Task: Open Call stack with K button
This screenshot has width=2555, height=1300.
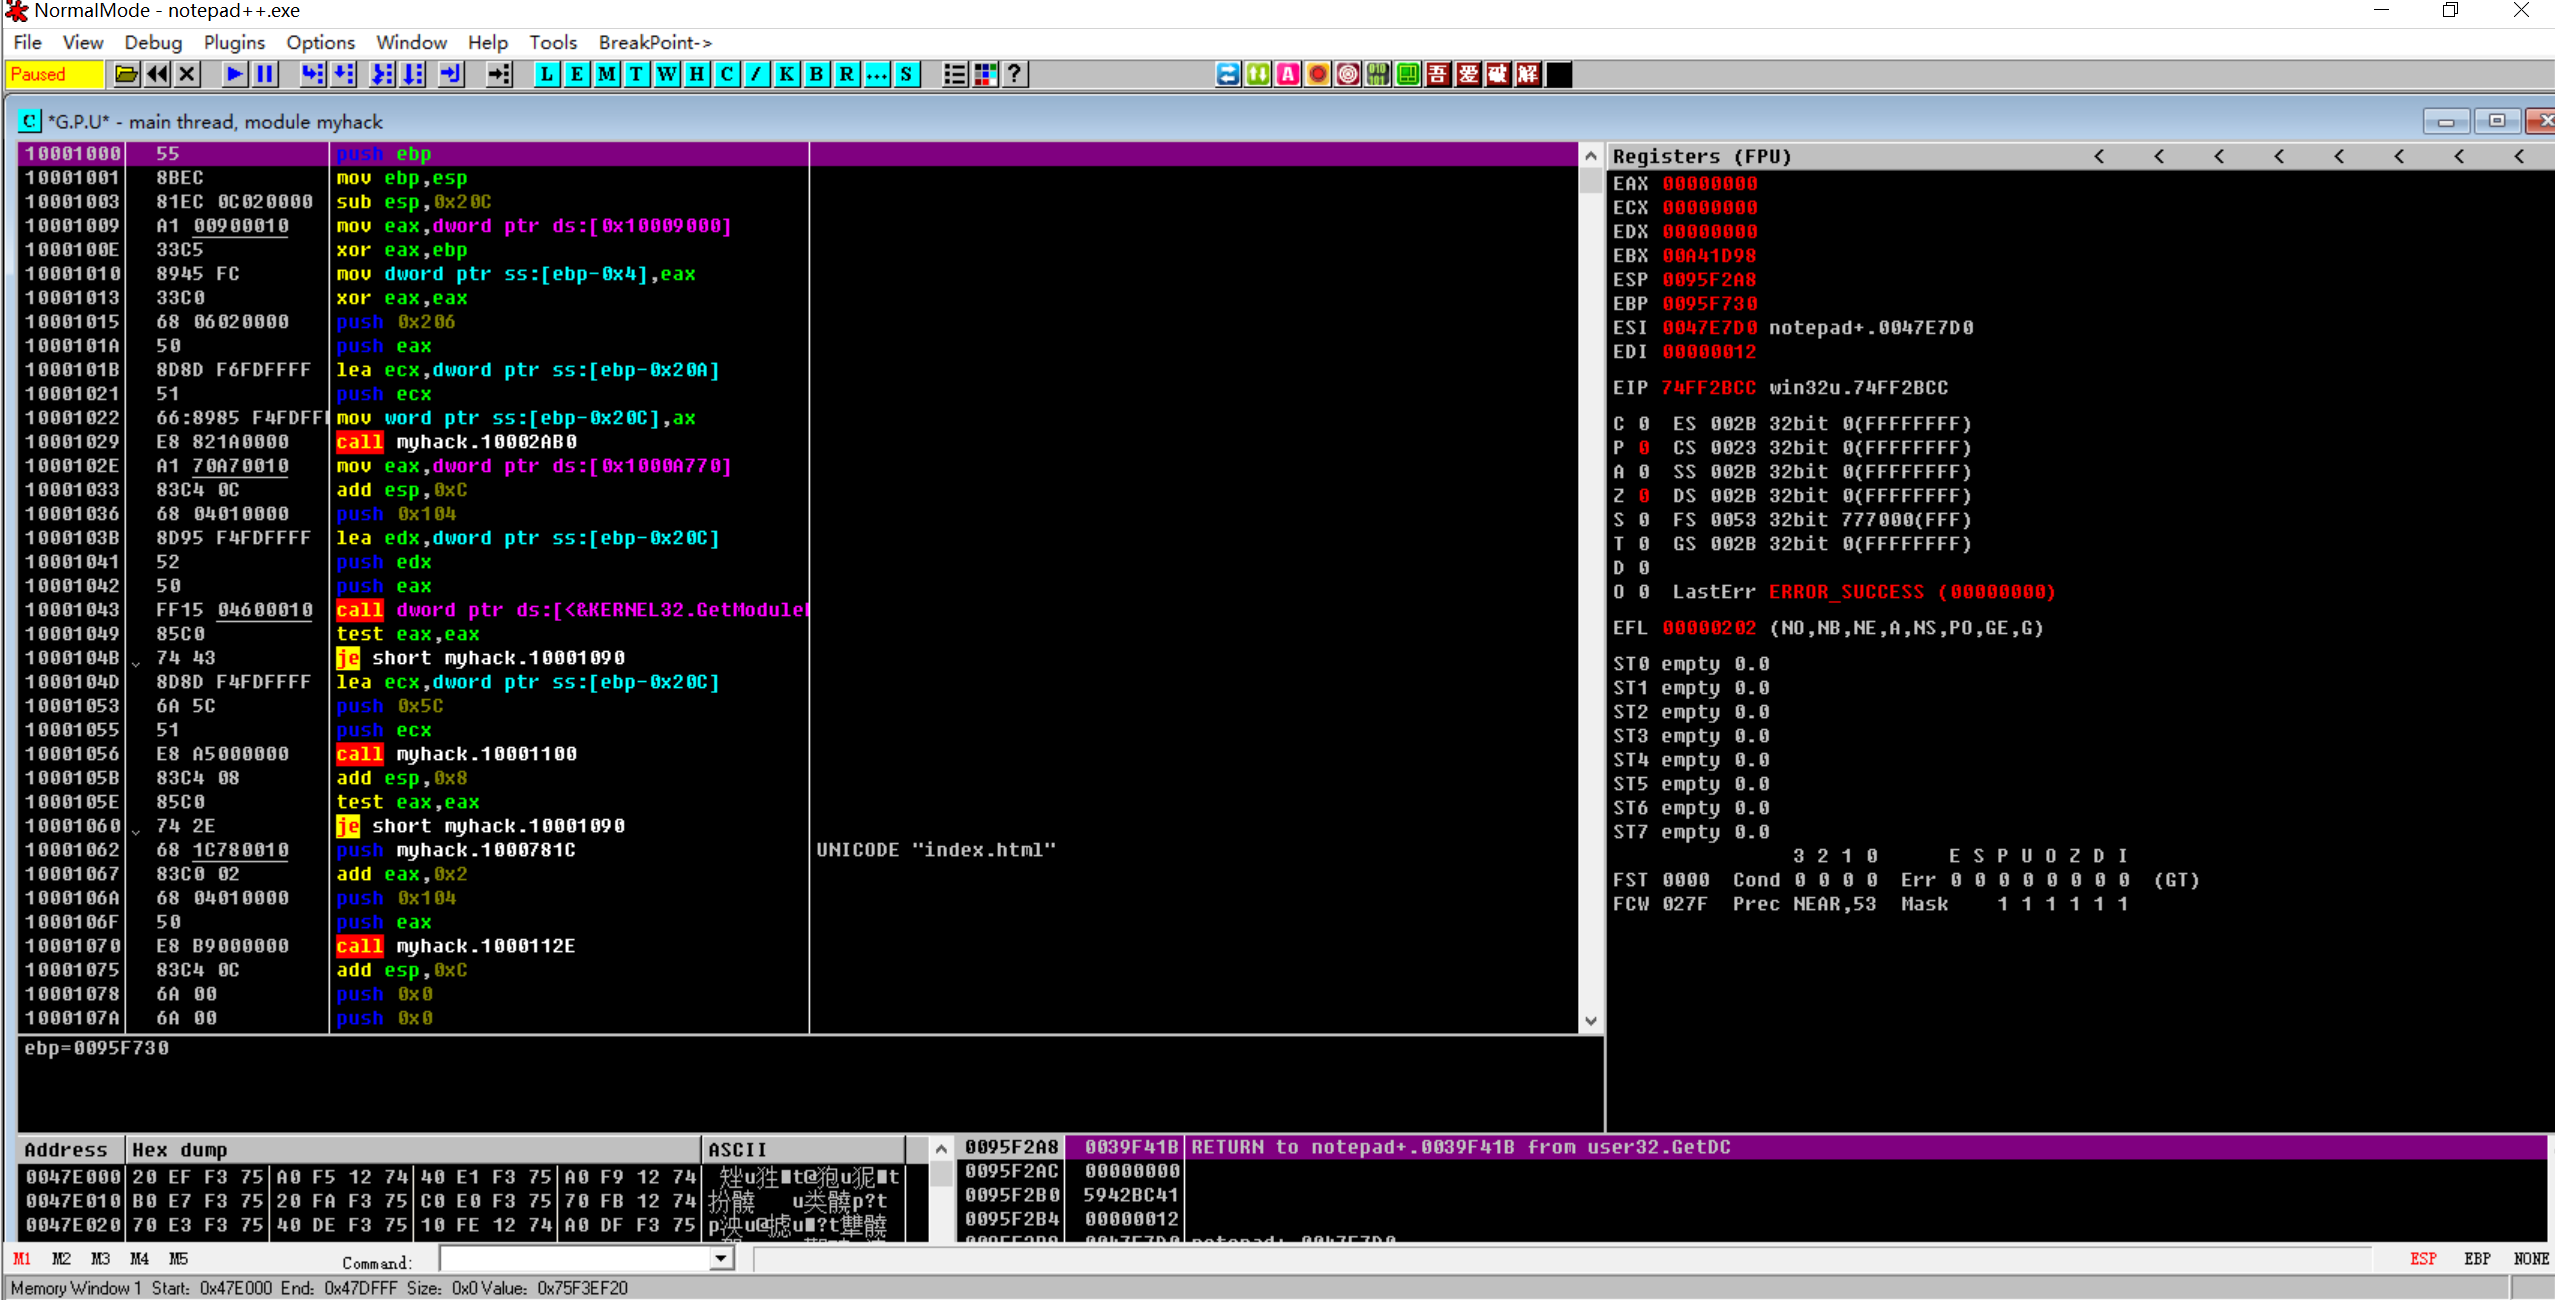Action: [787, 74]
